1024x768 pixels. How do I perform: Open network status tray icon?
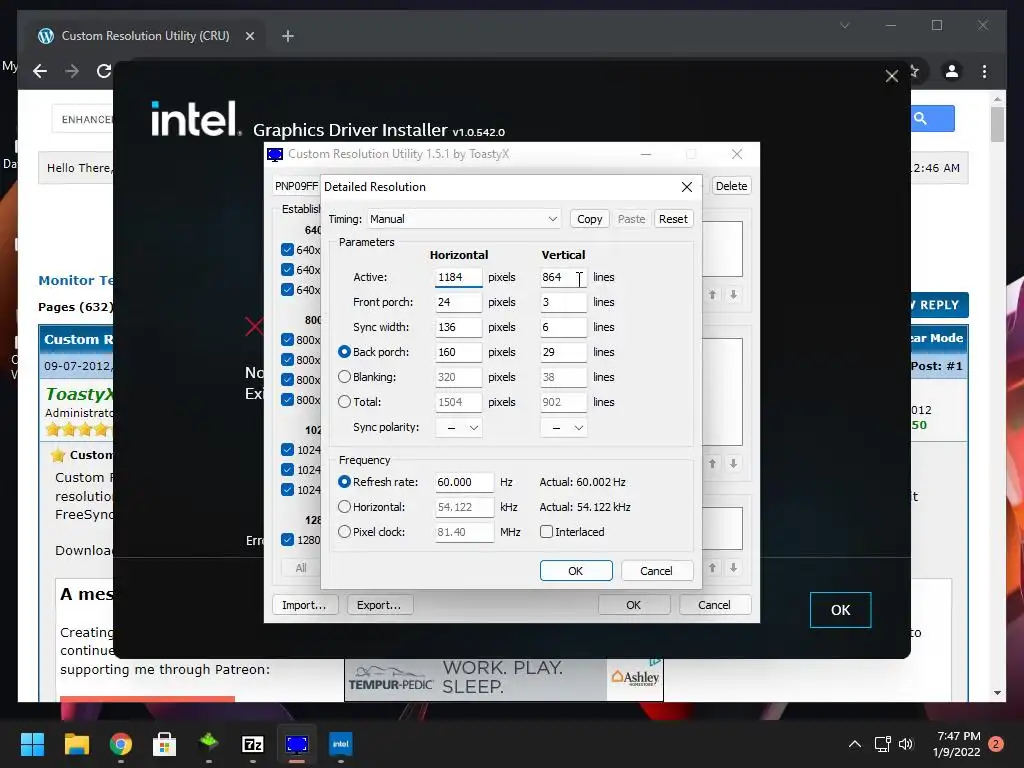click(x=882, y=744)
